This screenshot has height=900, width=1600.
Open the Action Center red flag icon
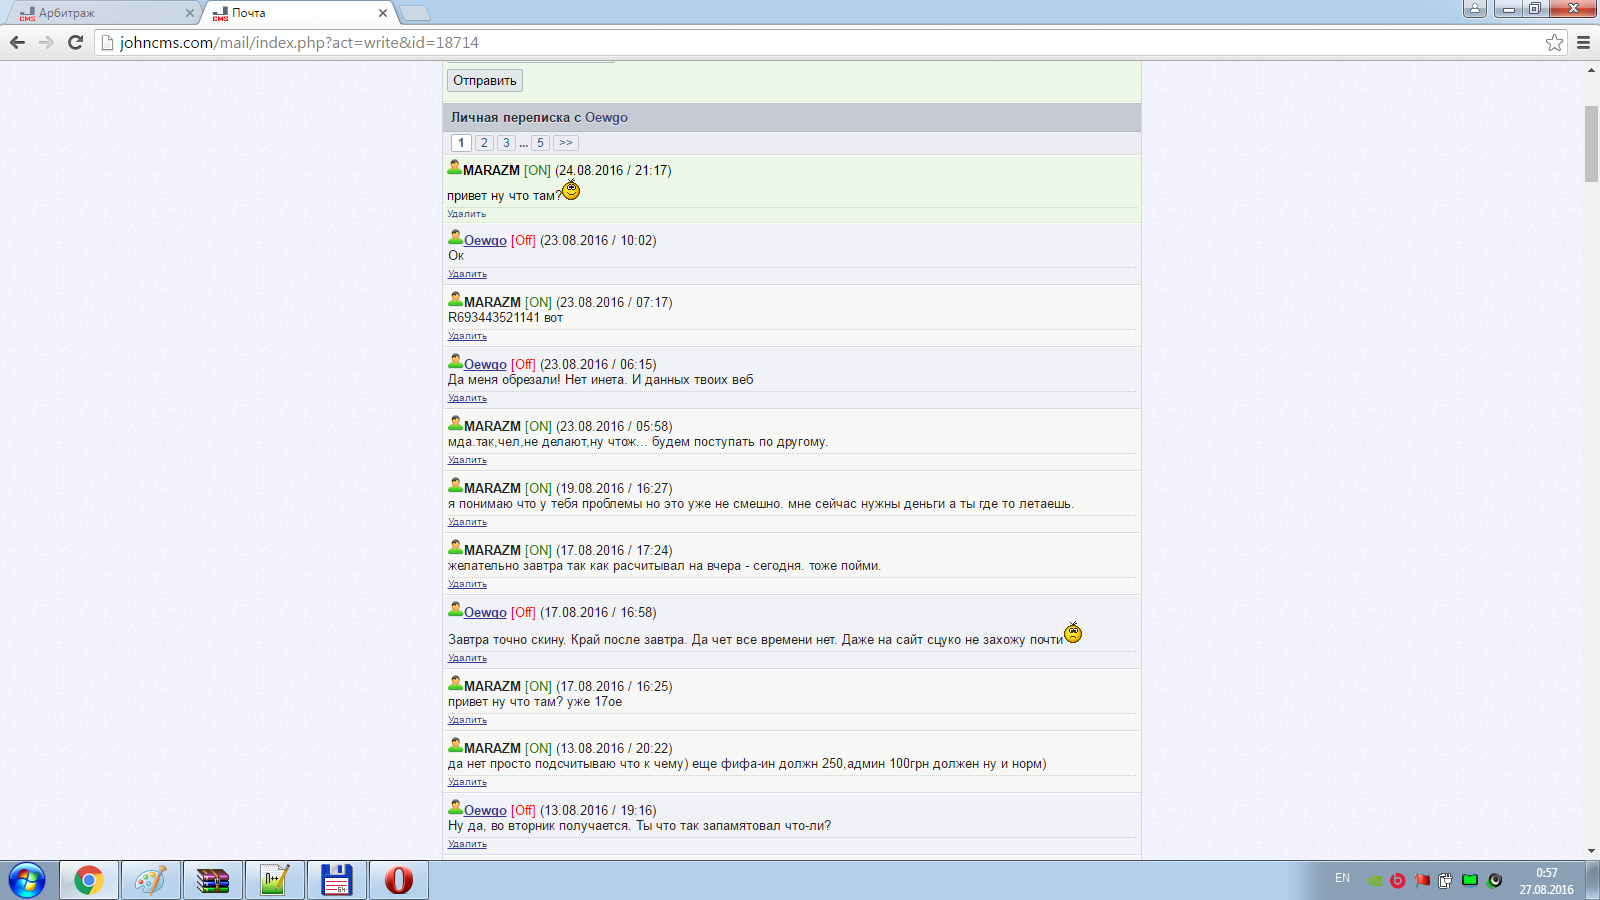click(x=1422, y=881)
